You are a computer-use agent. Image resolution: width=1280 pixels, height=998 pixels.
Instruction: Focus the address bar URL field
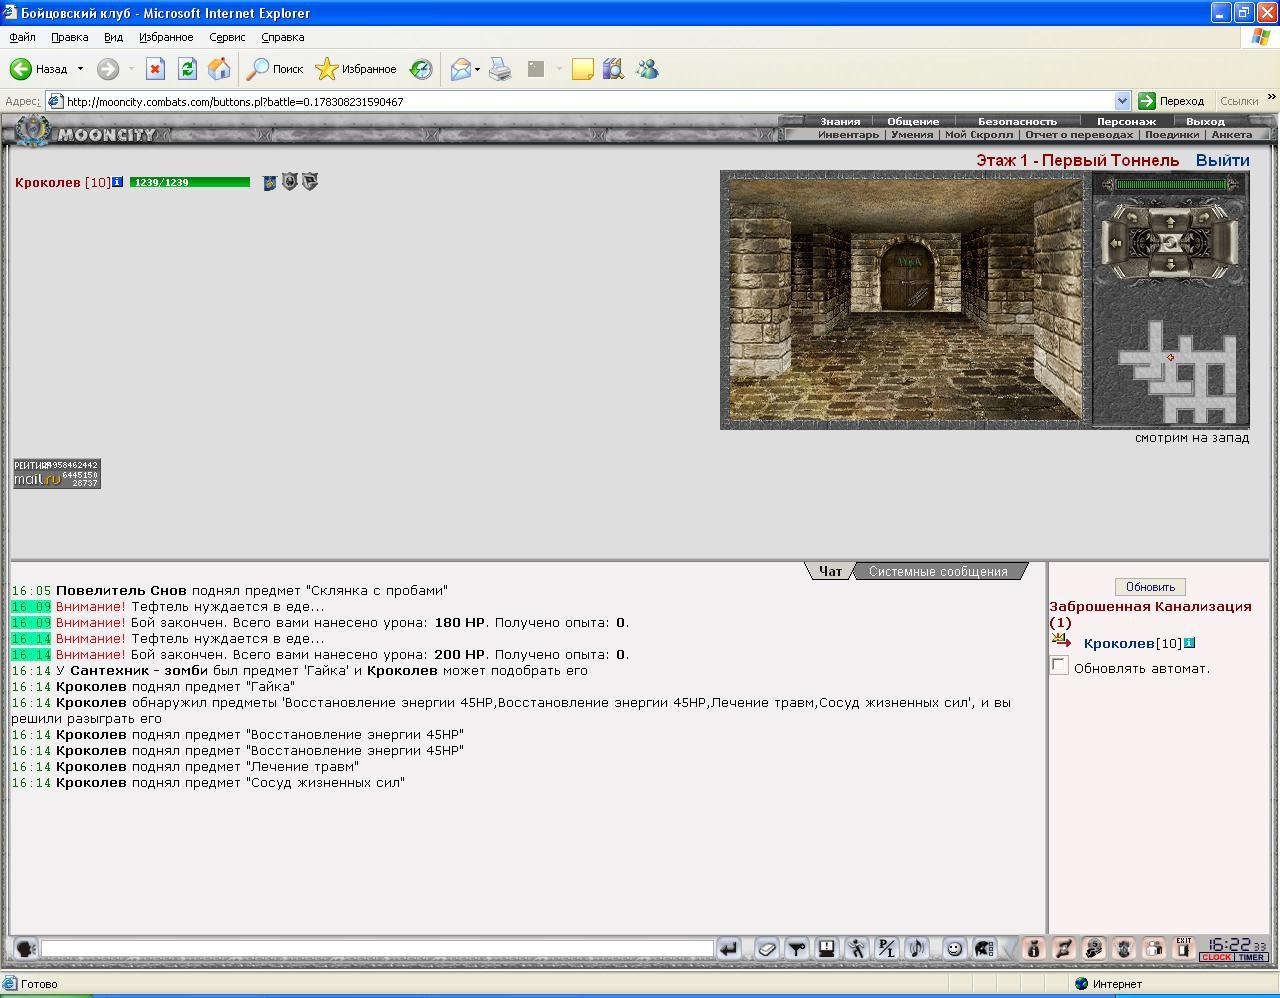point(589,101)
